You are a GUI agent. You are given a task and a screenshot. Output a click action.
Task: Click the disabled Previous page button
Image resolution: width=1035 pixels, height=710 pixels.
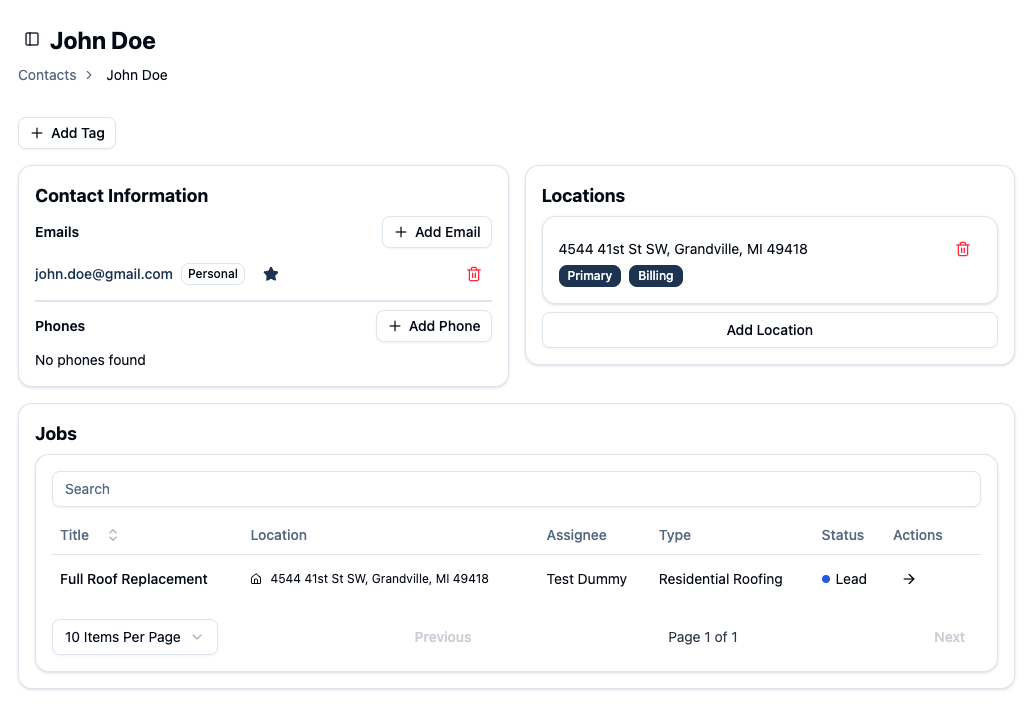point(443,637)
